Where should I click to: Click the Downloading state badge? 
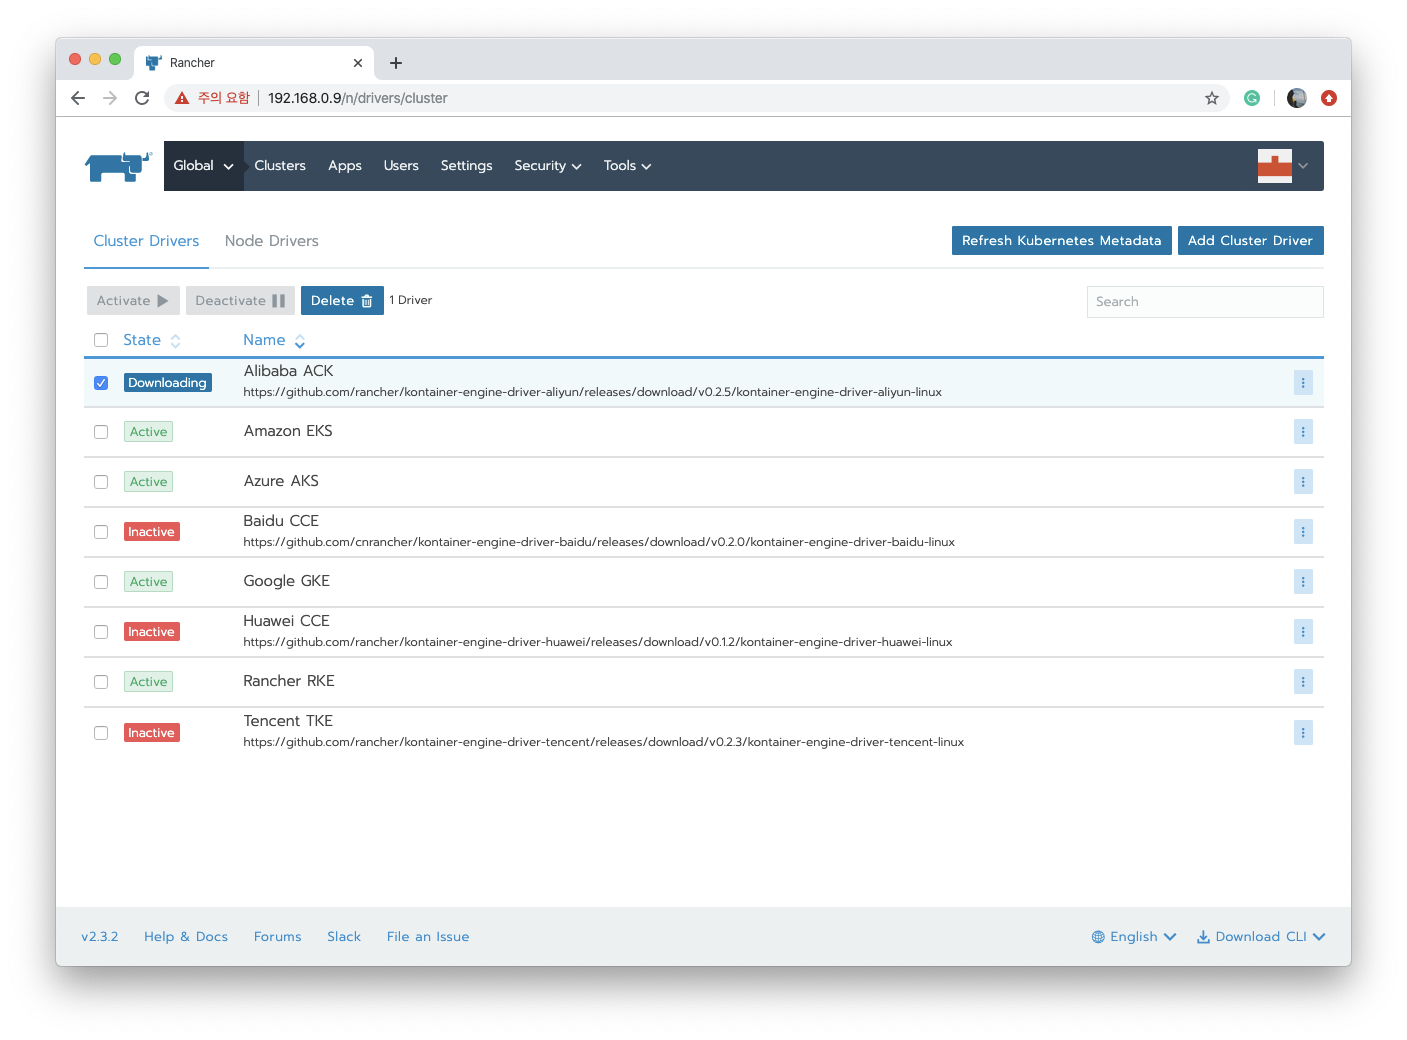(168, 383)
